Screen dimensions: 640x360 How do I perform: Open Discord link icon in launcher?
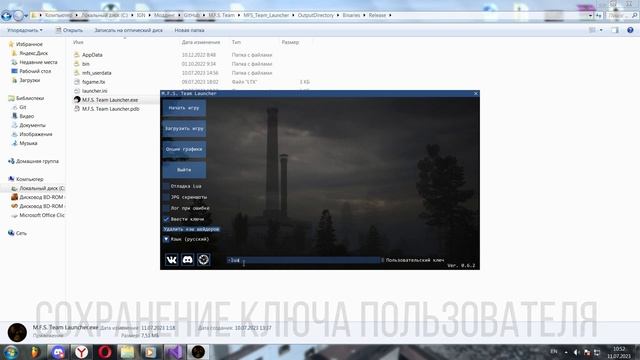[x=187, y=260]
